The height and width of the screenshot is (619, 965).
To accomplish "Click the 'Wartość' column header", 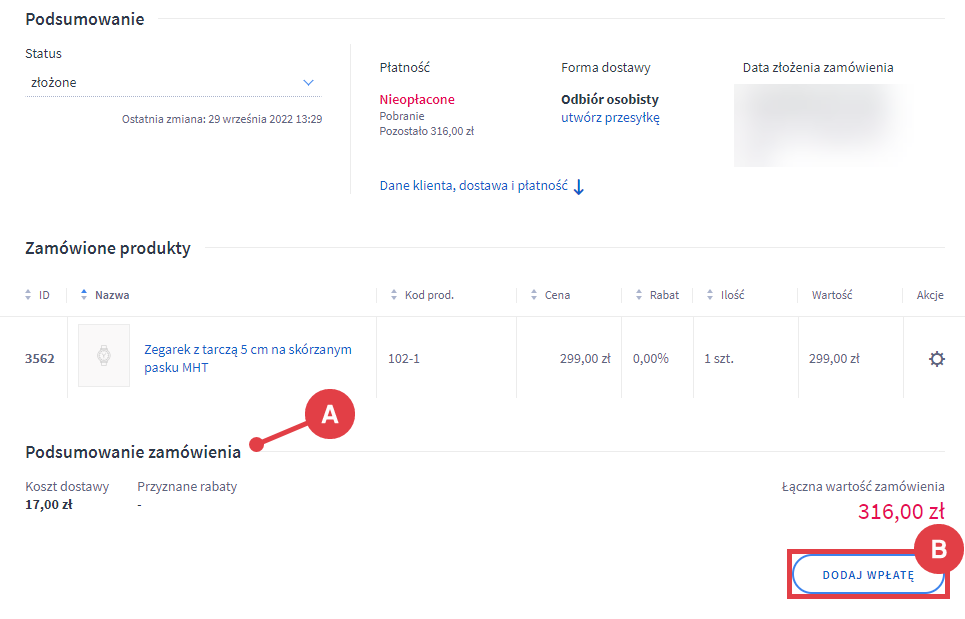I will 831,295.
